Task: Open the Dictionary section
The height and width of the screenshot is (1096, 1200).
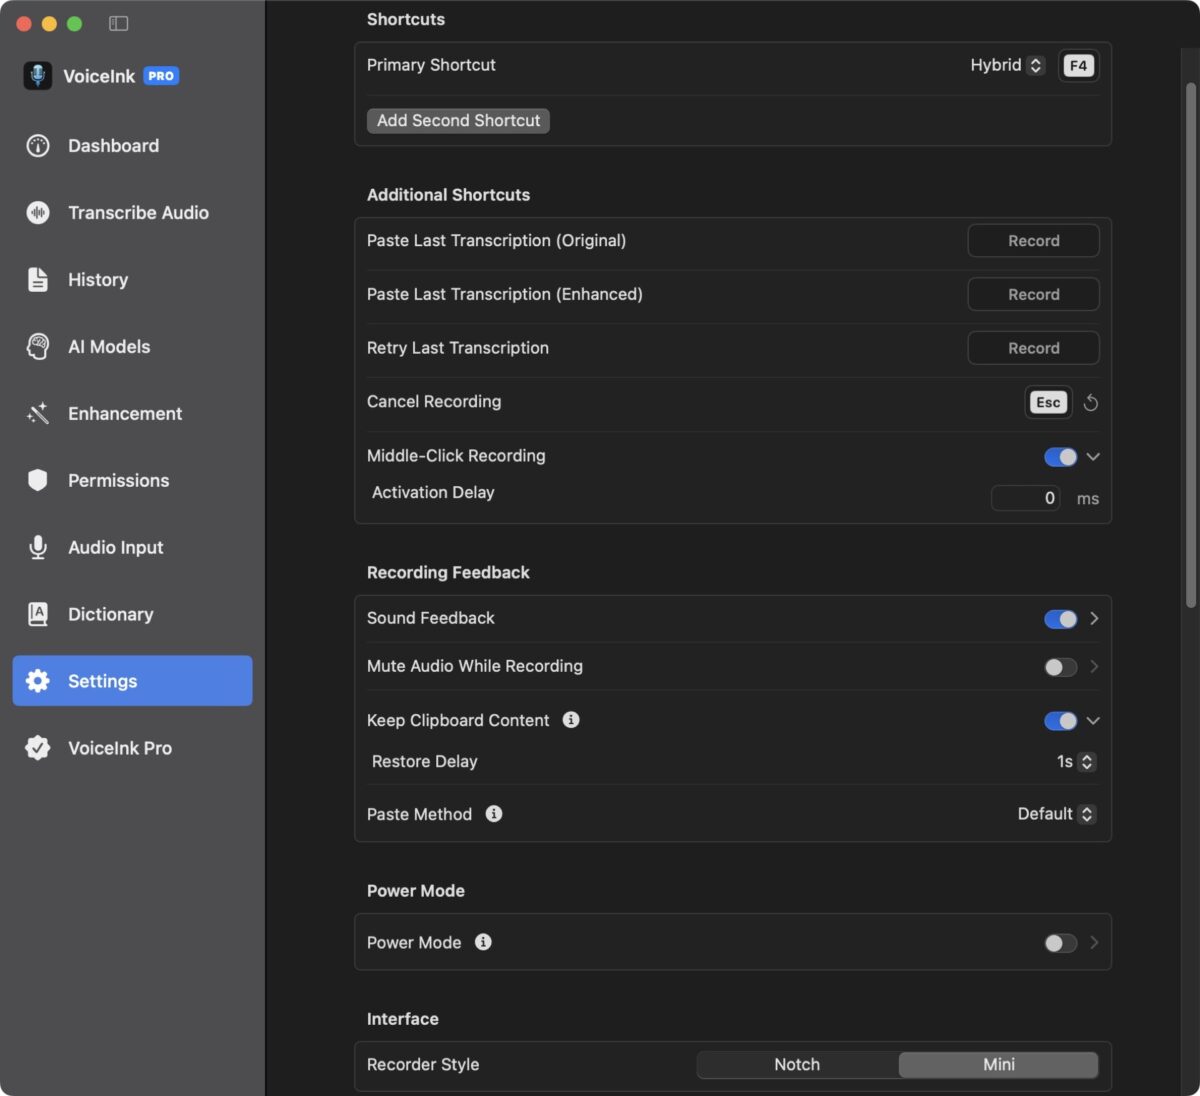Action: pos(132,615)
